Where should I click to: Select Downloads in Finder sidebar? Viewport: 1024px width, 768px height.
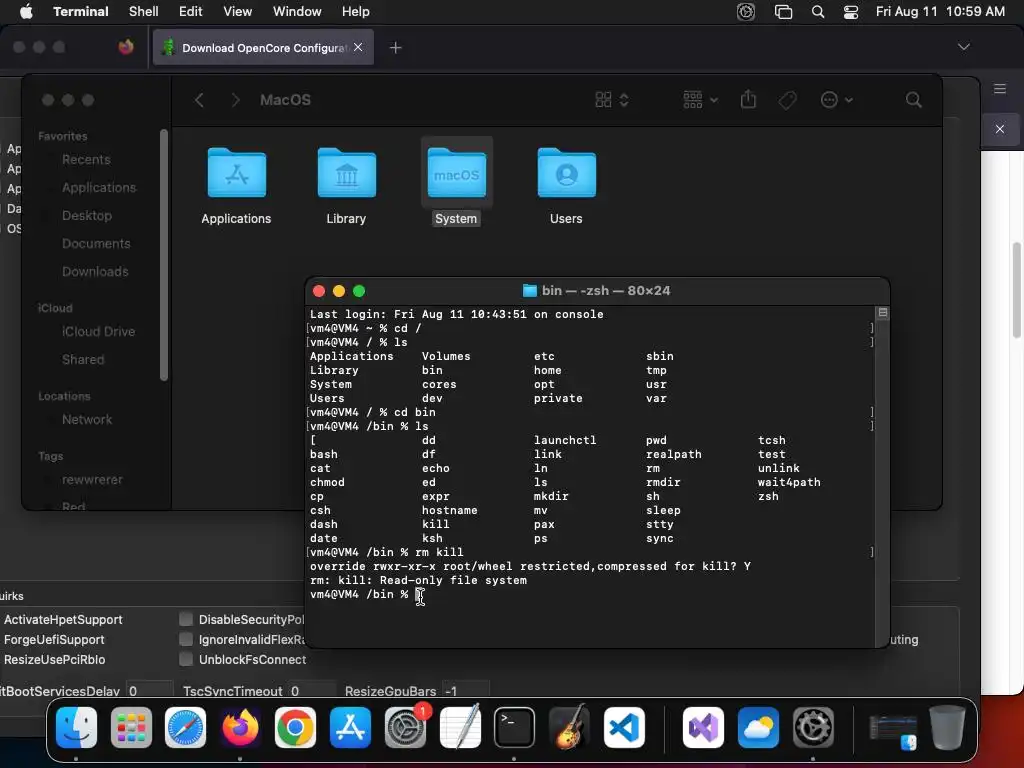pos(95,272)
